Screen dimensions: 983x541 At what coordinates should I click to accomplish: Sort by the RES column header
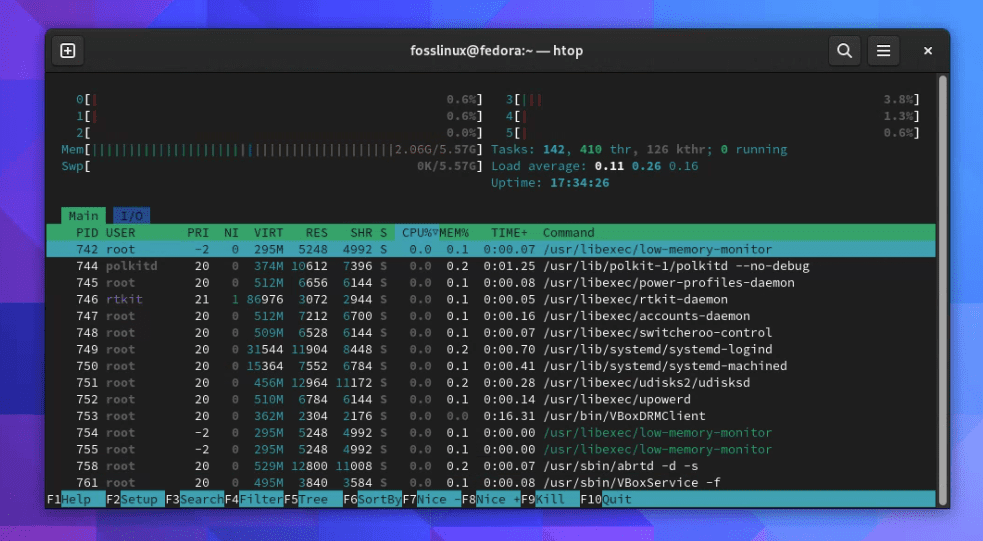[317, 233]
